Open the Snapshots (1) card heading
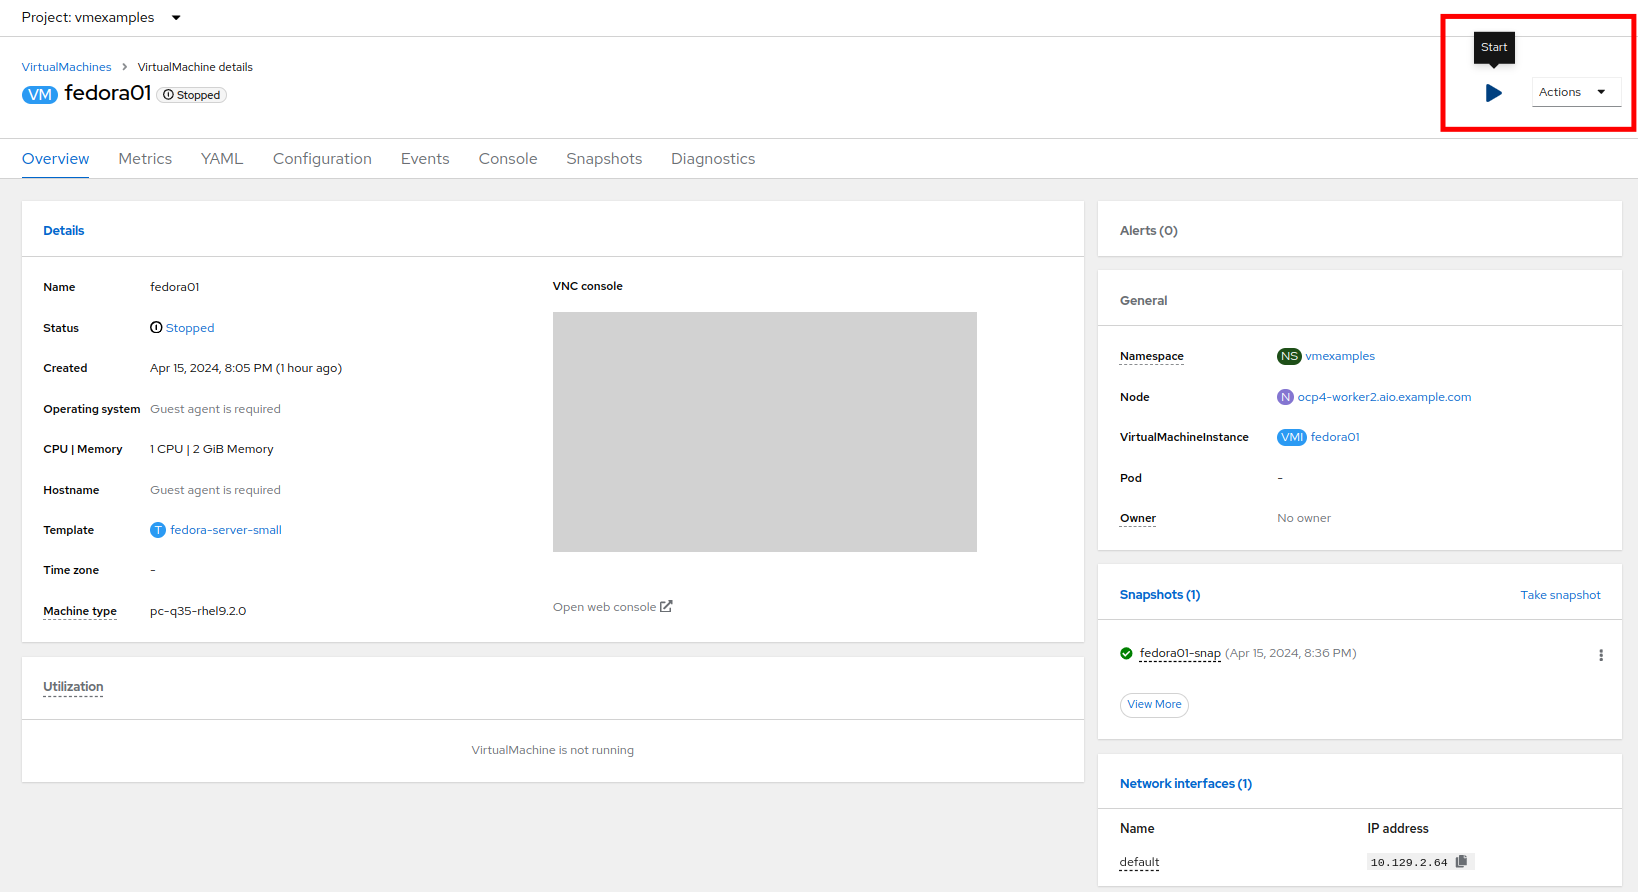The height and width of the screenshot is (892, 1638). [x=1160, y=595]
